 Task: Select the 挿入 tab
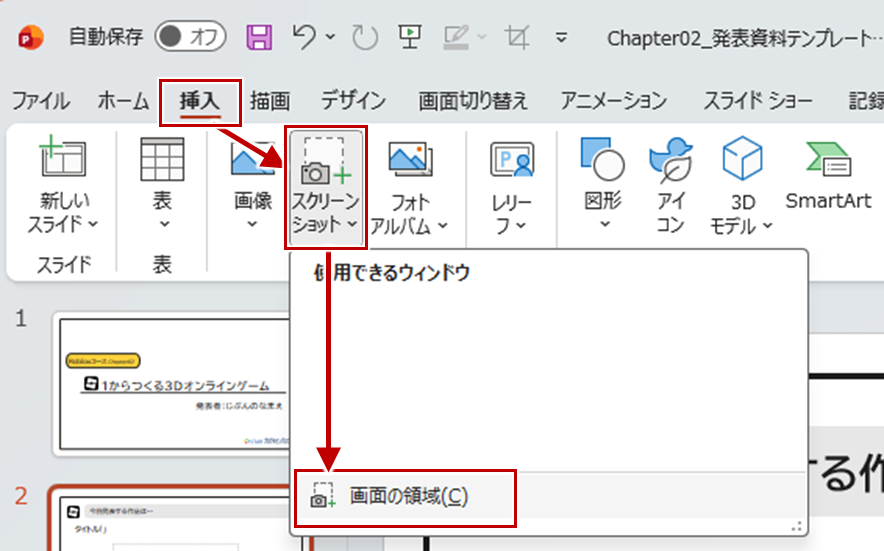click(x=200, y=101)
